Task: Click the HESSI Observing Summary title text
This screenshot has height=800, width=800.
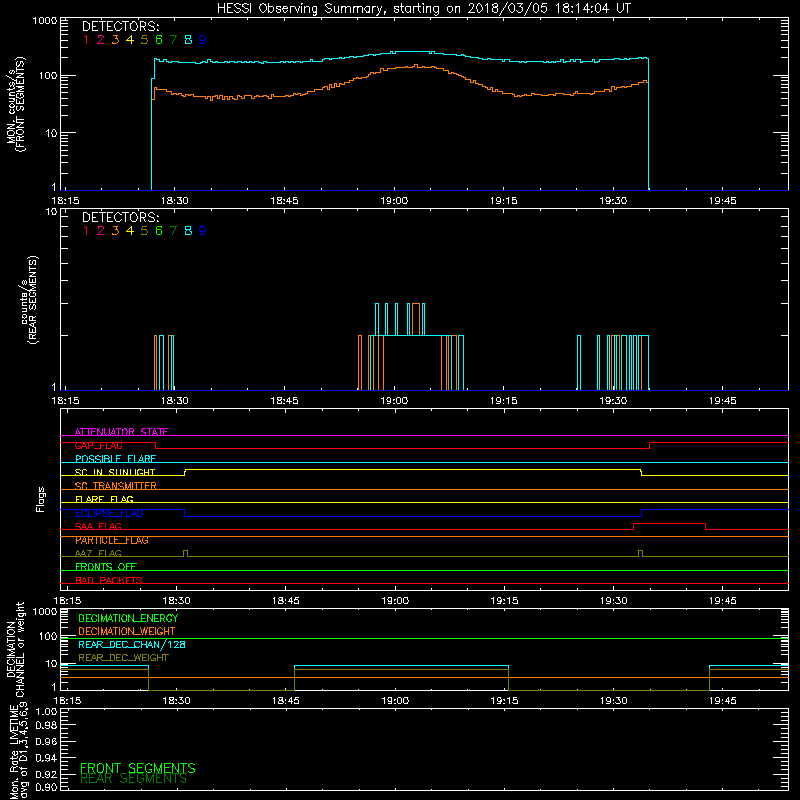Action: point(424,9)
